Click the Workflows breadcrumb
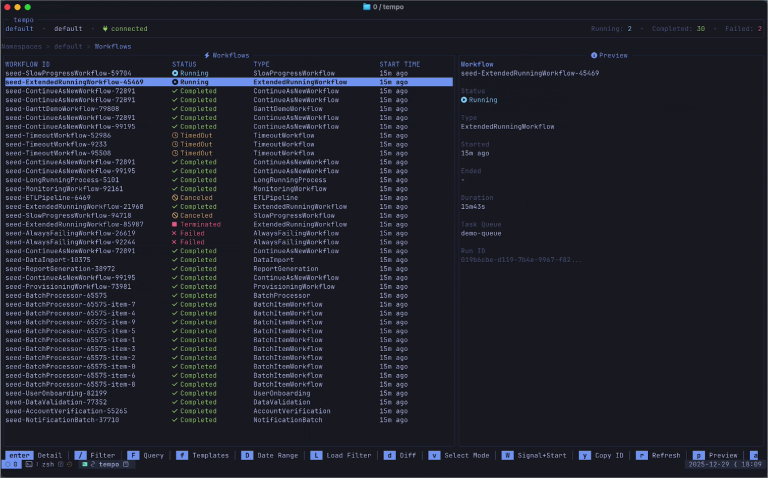Viewport: 768px width, 478px height. pyautogui.click(x=113, y=47)
